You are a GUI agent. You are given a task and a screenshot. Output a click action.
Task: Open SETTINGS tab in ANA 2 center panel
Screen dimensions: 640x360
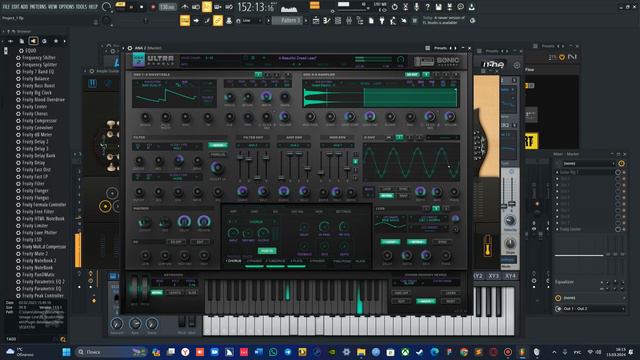(x=344, y=212)
